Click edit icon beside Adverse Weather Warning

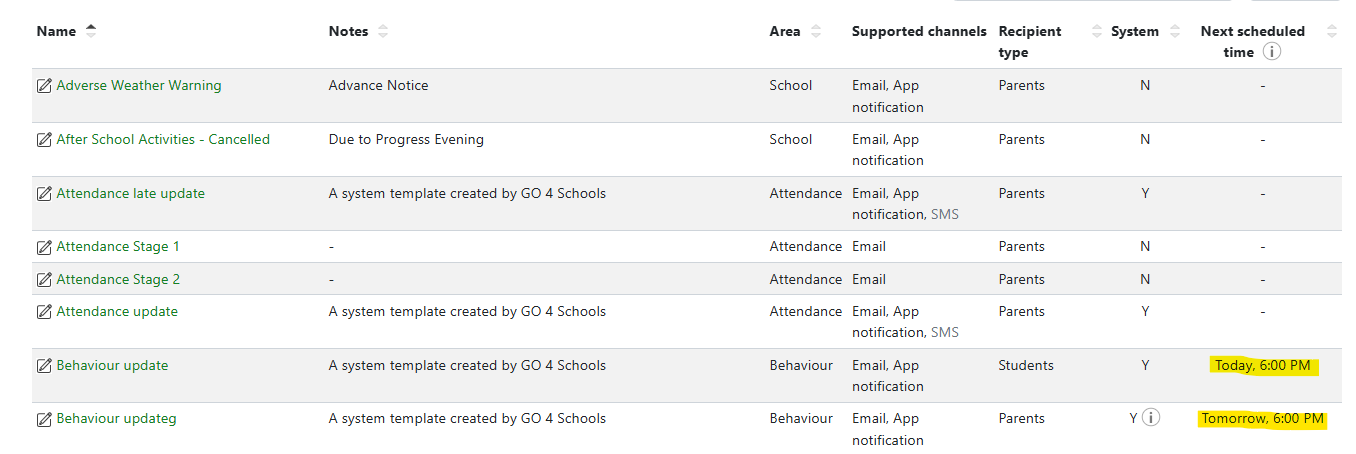point(44,86)
